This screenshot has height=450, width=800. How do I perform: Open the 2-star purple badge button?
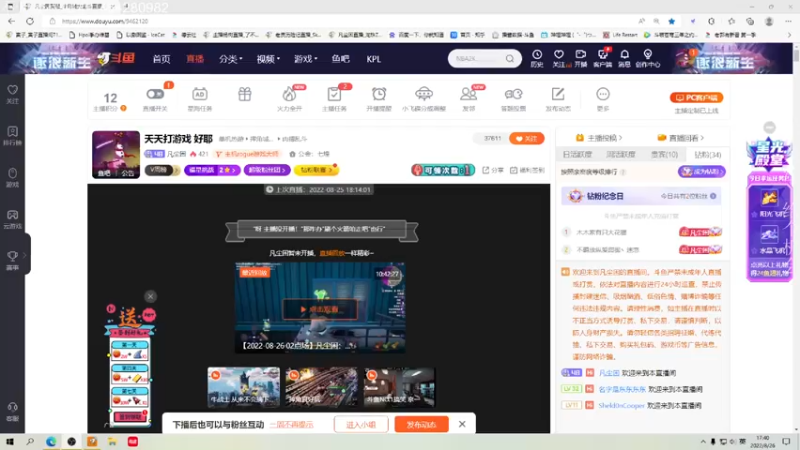click(x=212, y=170)
